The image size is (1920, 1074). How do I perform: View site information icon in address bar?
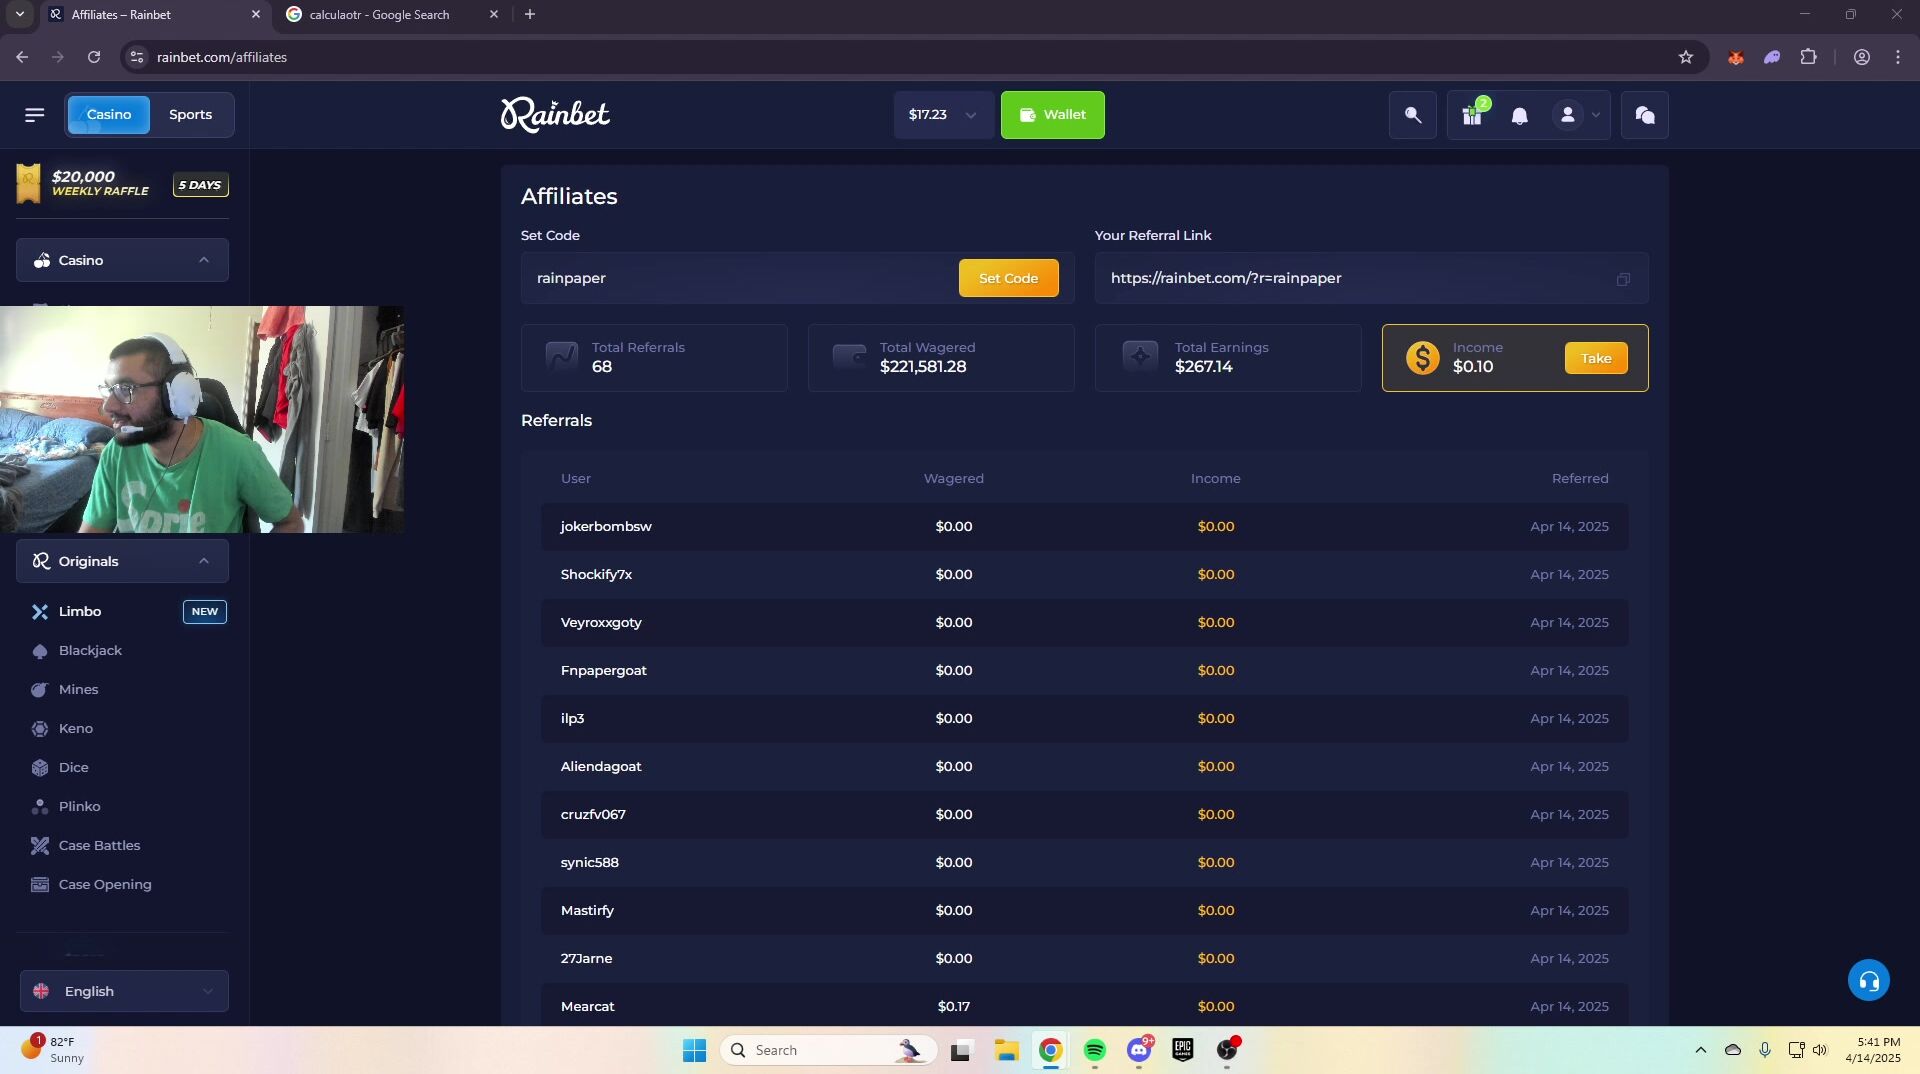[x=137, y=57]
